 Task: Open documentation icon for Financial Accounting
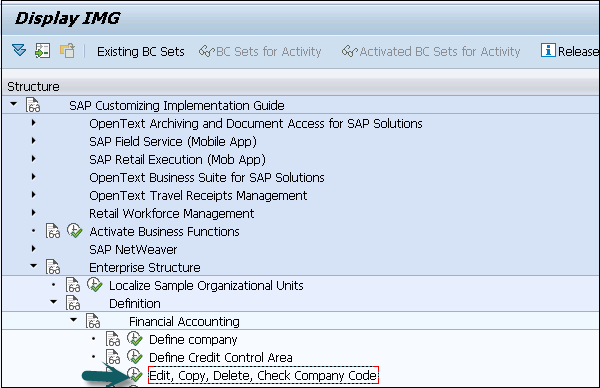click(93, 321)
